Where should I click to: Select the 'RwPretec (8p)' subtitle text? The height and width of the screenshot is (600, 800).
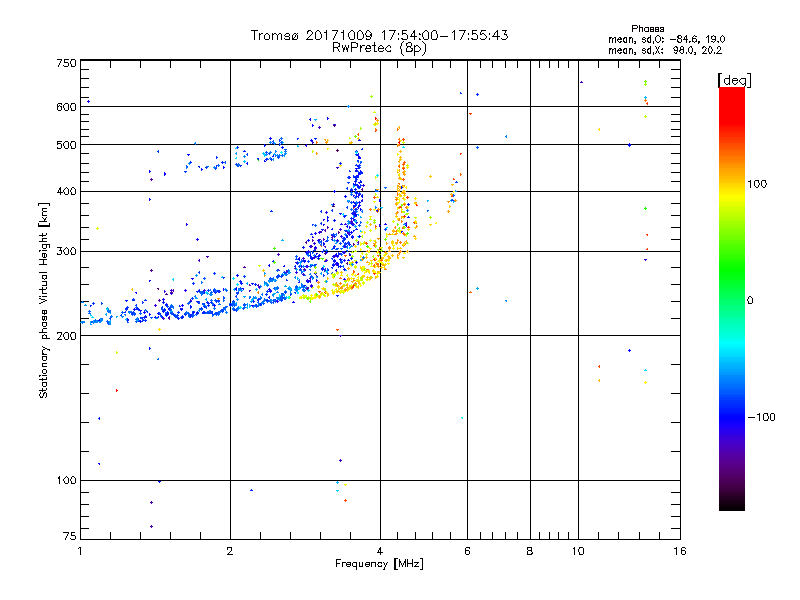[x=379, y=48]
